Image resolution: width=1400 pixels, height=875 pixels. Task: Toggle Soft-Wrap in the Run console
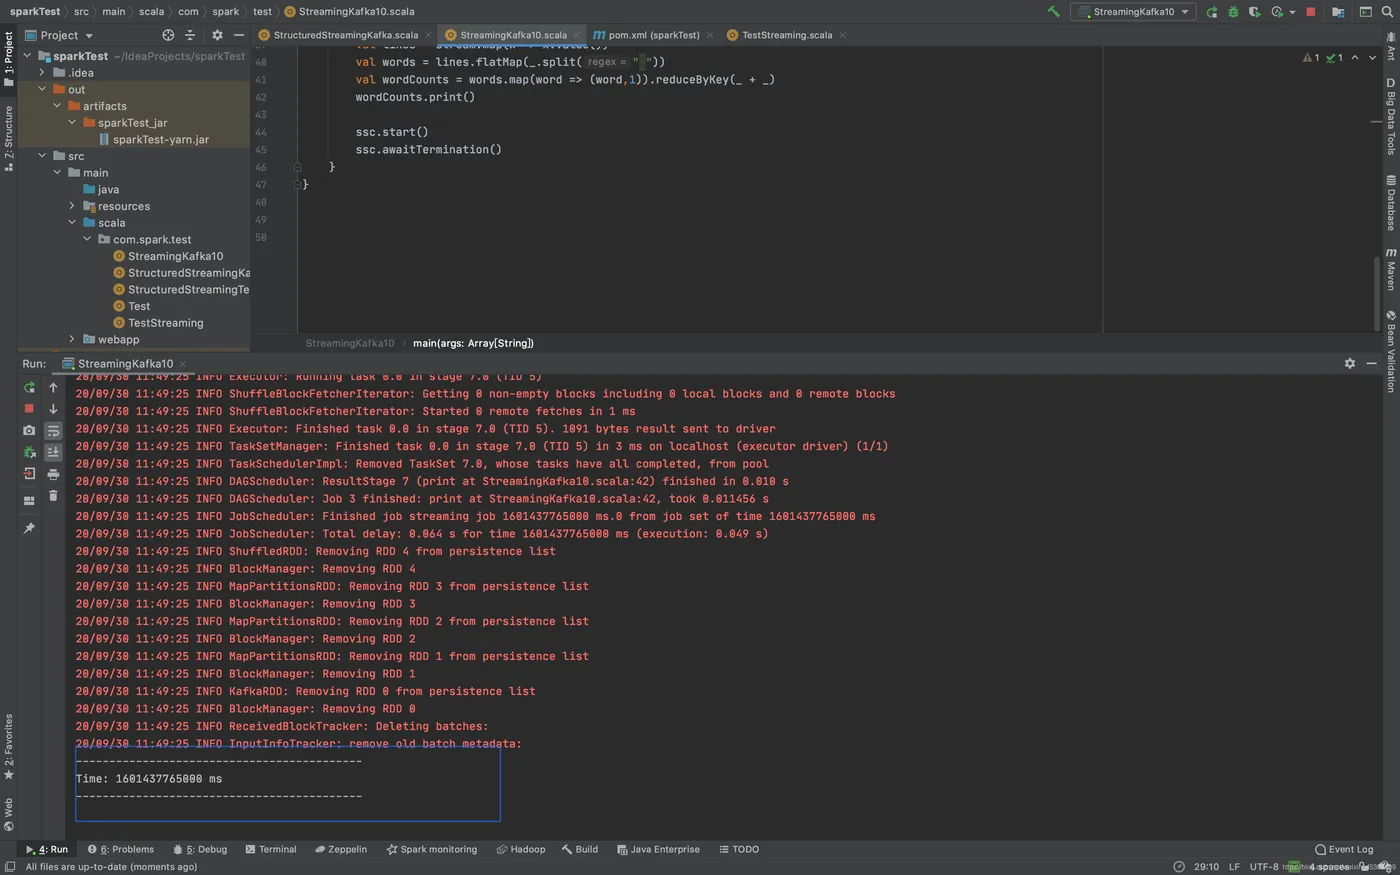click(x=53, y=431)
